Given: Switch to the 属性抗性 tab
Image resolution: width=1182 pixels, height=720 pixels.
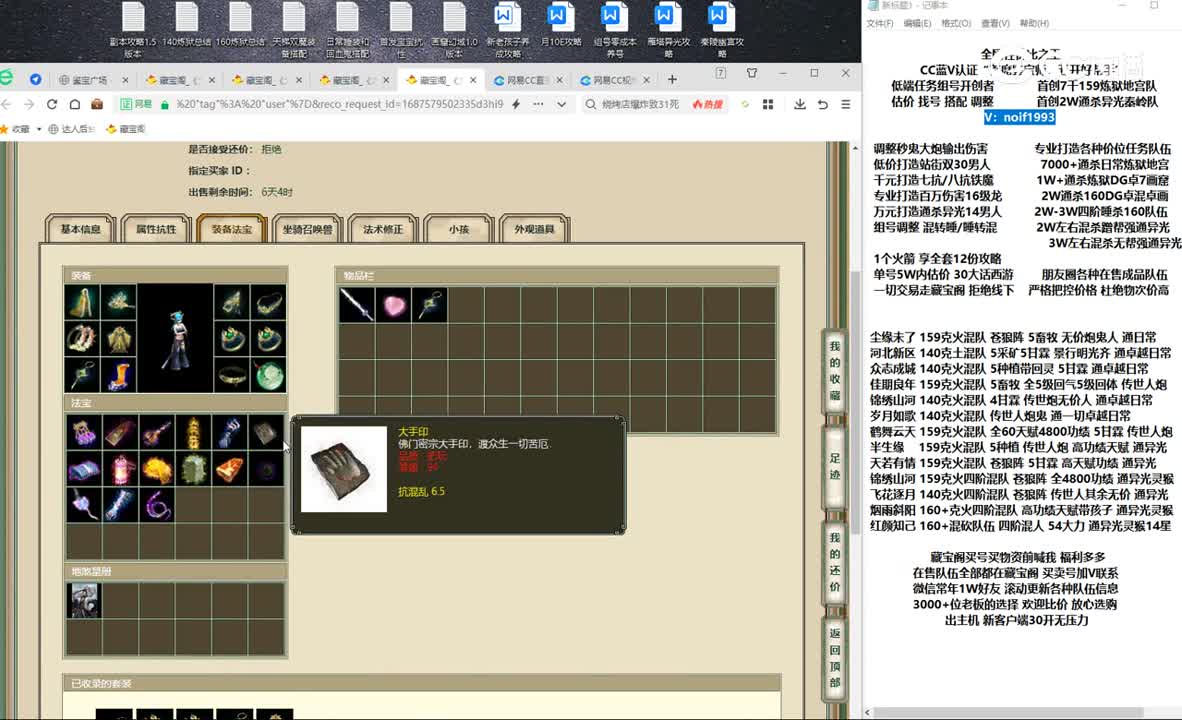Looking at the screenshot, I should [x=156, y=229].
